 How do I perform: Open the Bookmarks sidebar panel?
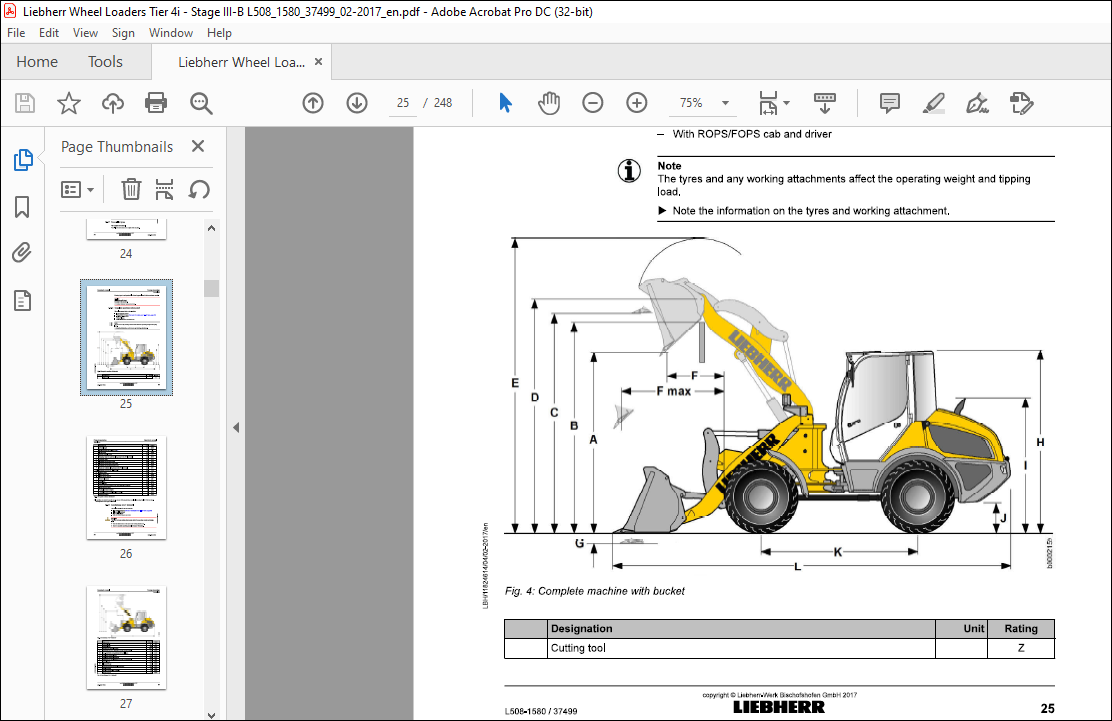click(22, 207)
